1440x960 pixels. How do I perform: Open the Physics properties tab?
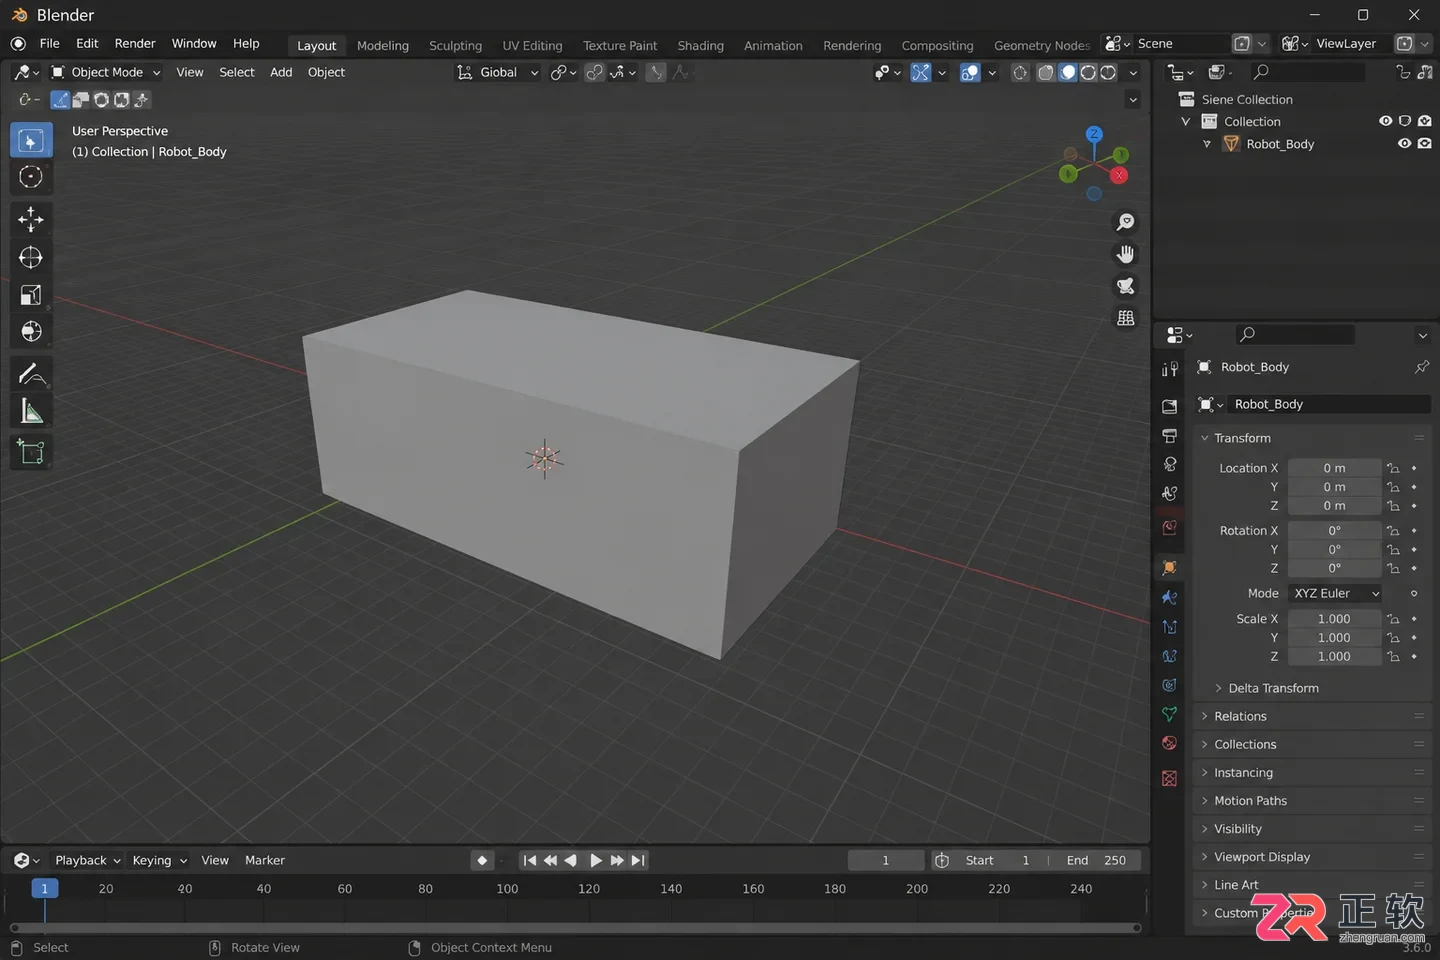click(x=1169, y=656)
